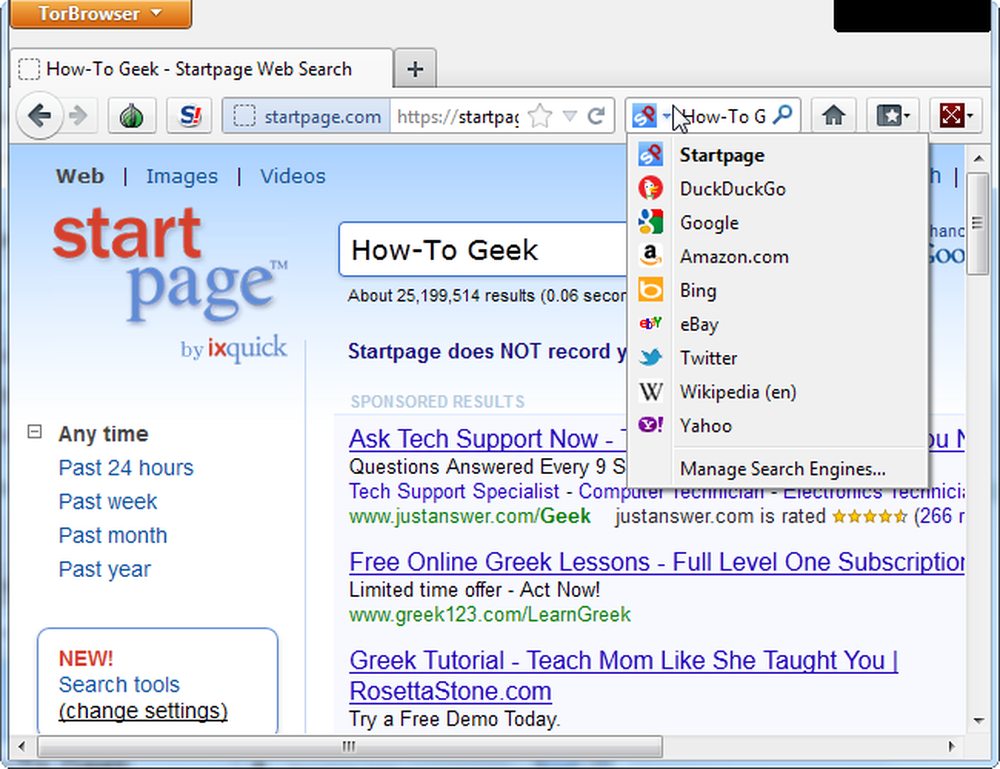
Task: Go back with the back arrow button
Action: pyautogui.click(x=40, y=115)
